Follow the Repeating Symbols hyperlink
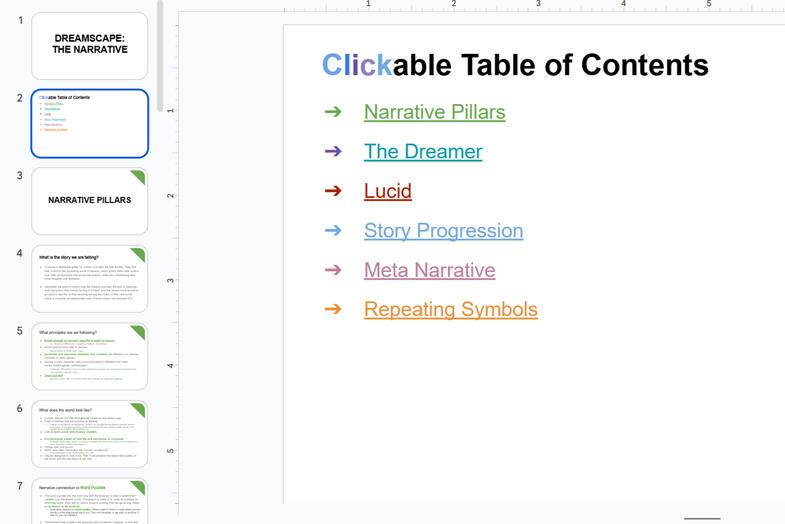The image size is (785, 524). (450, 309)
